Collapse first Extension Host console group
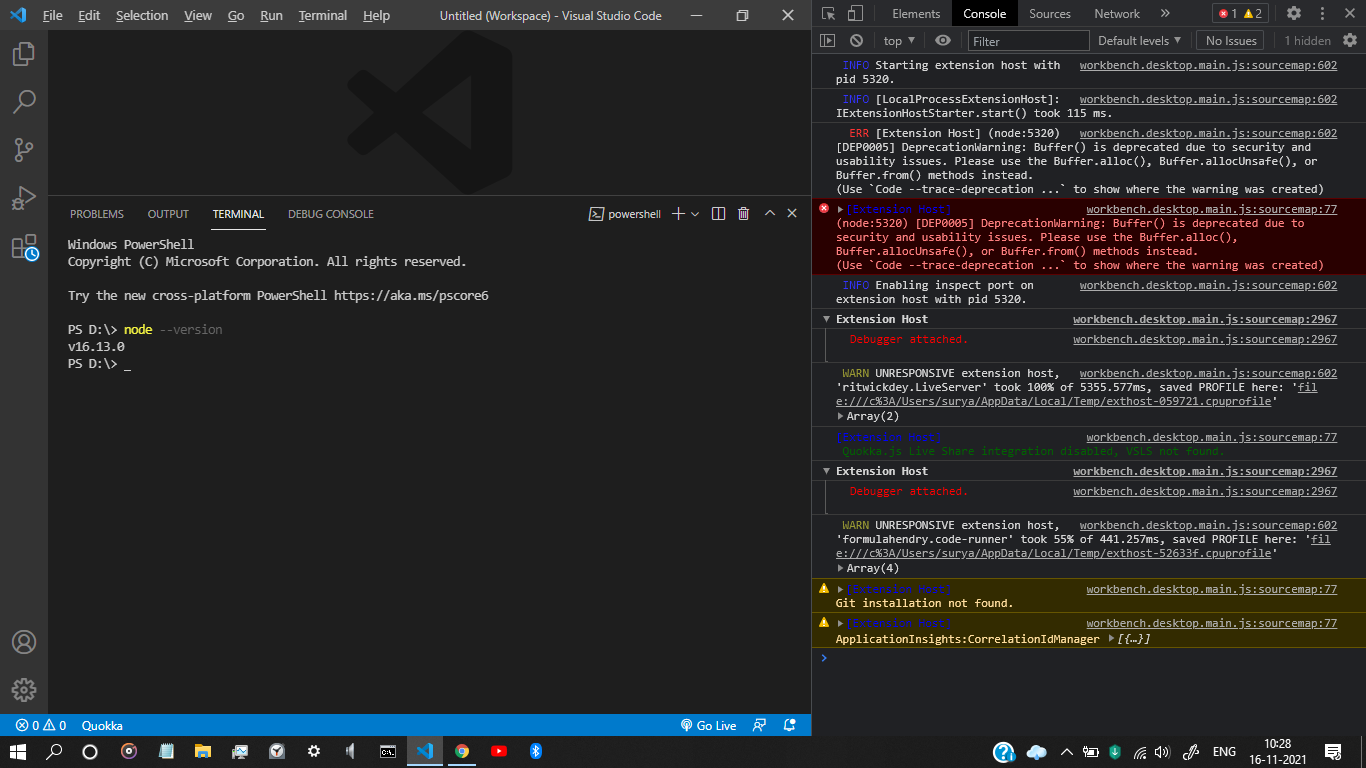Image resolution: width=1366 pixels, height=768 pixels. pyautogui.click(x=827, y=319)
